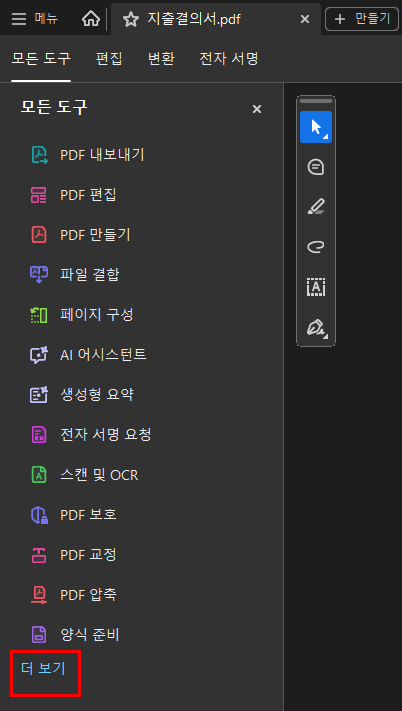Activate the selection arrow tool
The image size is (402, 711).
point(316,127)
